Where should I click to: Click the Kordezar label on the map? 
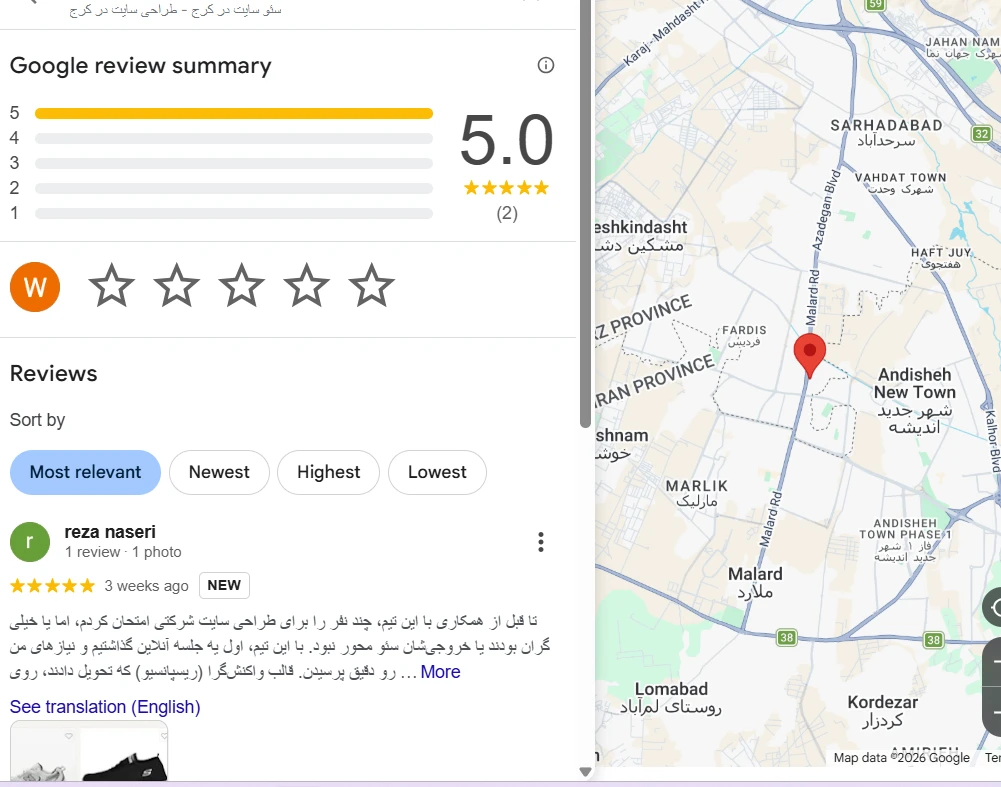coord(883,711)
